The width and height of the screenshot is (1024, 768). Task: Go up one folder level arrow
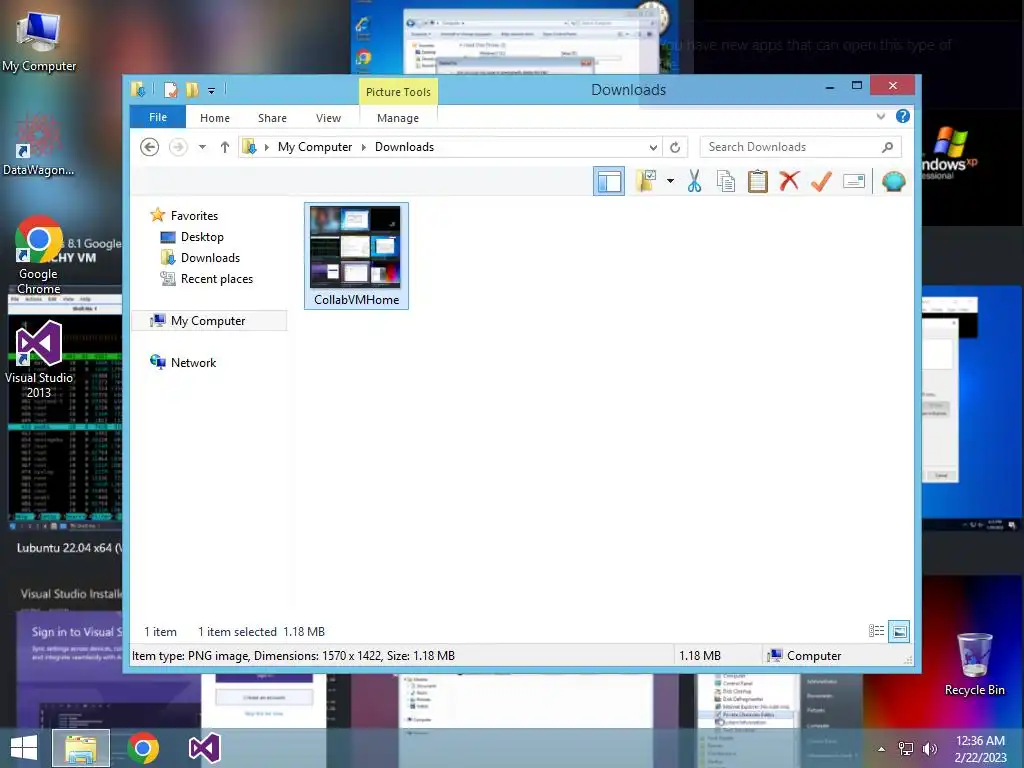(225, 147)
